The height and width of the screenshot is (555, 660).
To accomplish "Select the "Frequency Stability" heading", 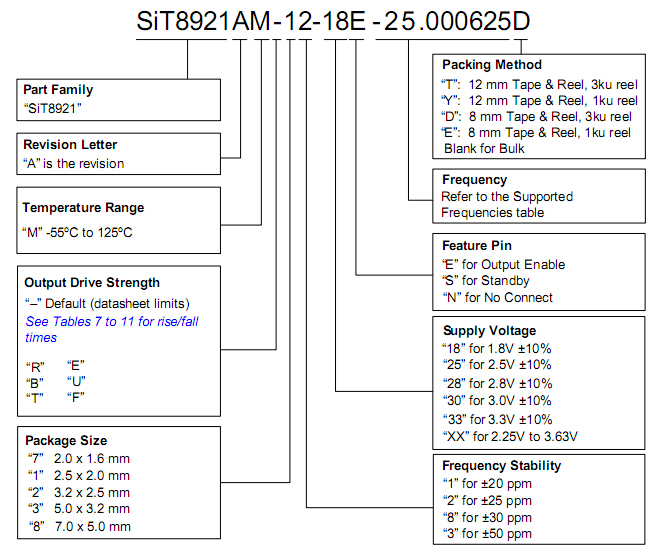I will point(502,465).
